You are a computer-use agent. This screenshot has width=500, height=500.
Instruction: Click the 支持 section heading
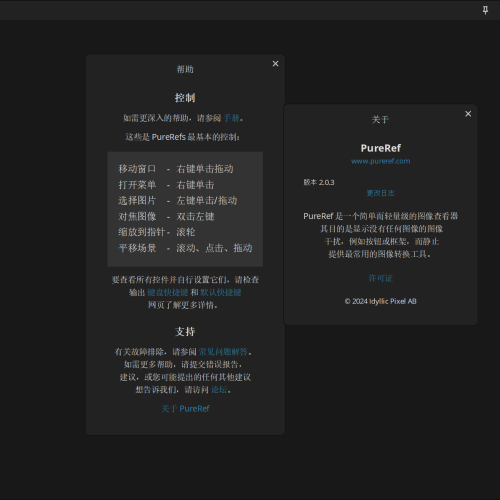coord(185,332)
